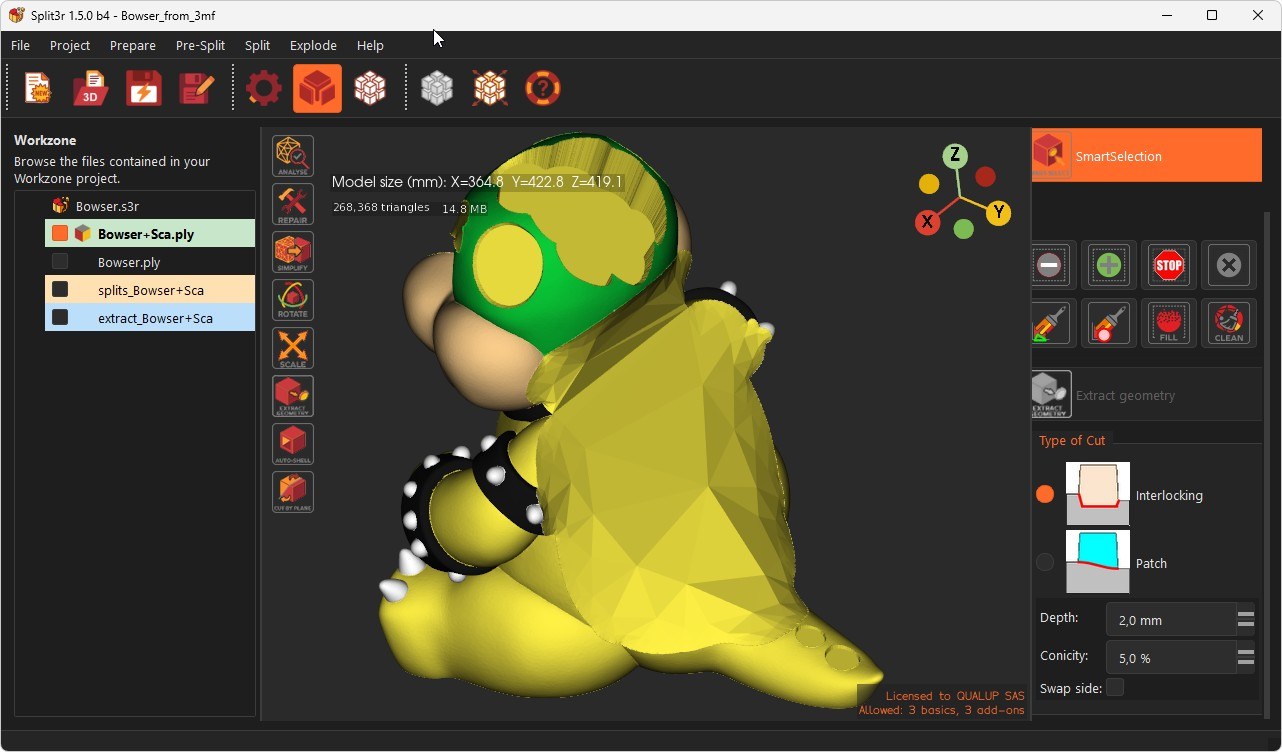
Task: Click the grey X cancel icon
Action: pyautogui.click(x=1229, y=265)
